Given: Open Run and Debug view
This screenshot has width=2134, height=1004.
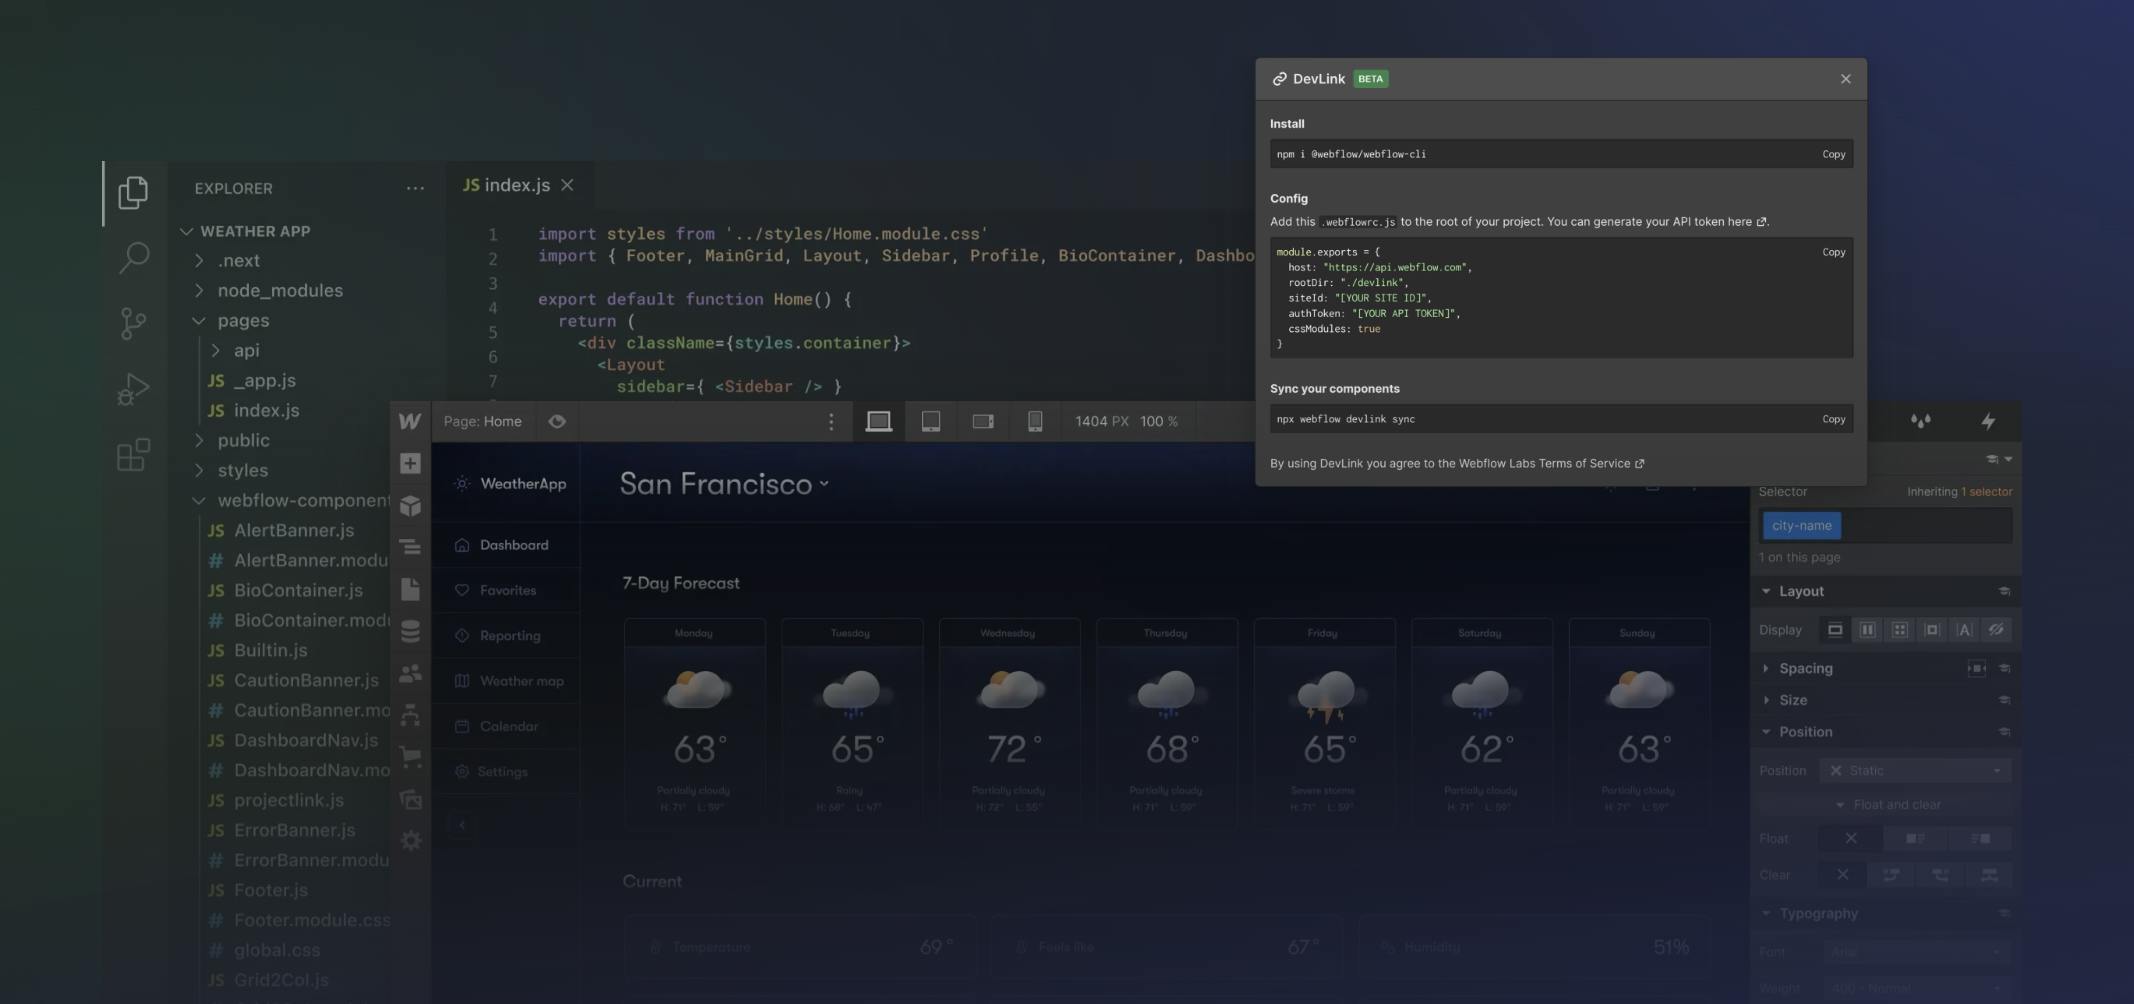Looking at the screenshot, I should coord(133,389).
